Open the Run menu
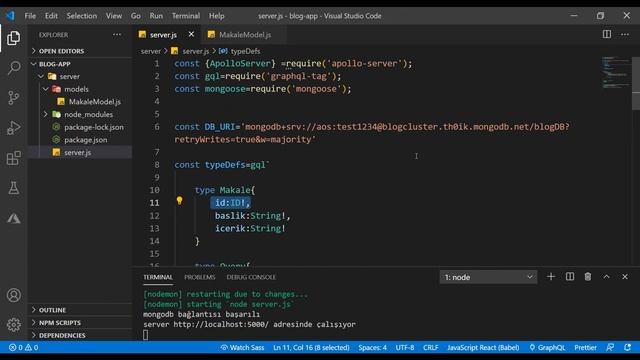 click(156, 16)
